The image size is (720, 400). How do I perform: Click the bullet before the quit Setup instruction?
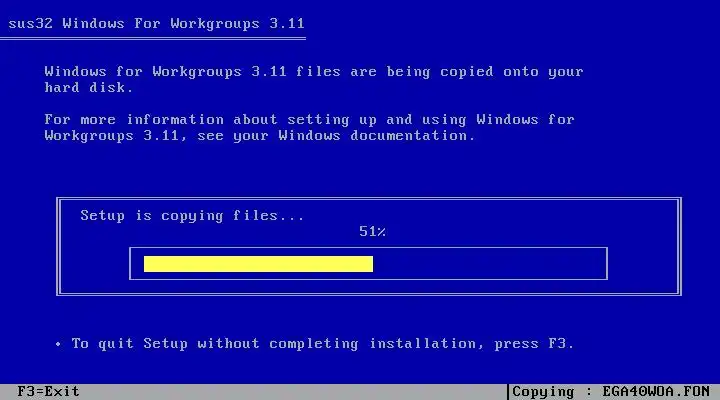pos(58,344)
